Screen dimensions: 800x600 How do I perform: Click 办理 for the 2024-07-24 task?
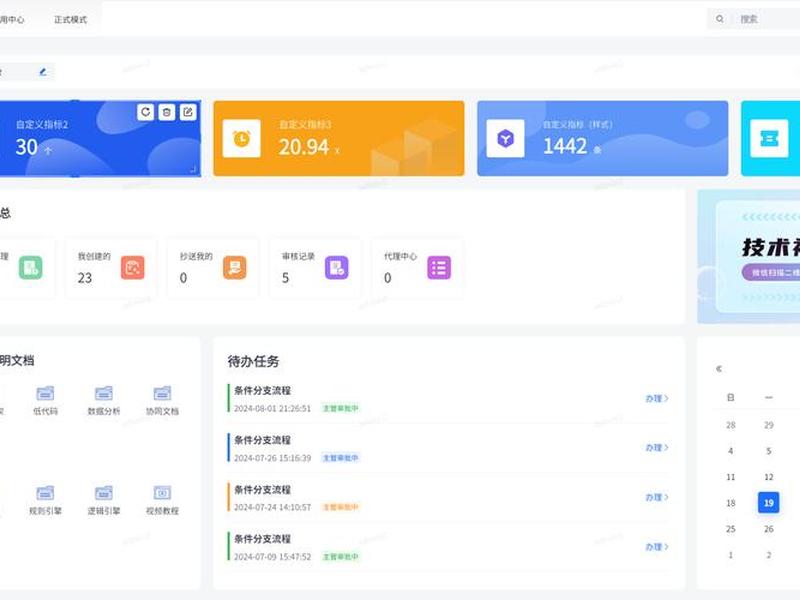pos(657,497)
